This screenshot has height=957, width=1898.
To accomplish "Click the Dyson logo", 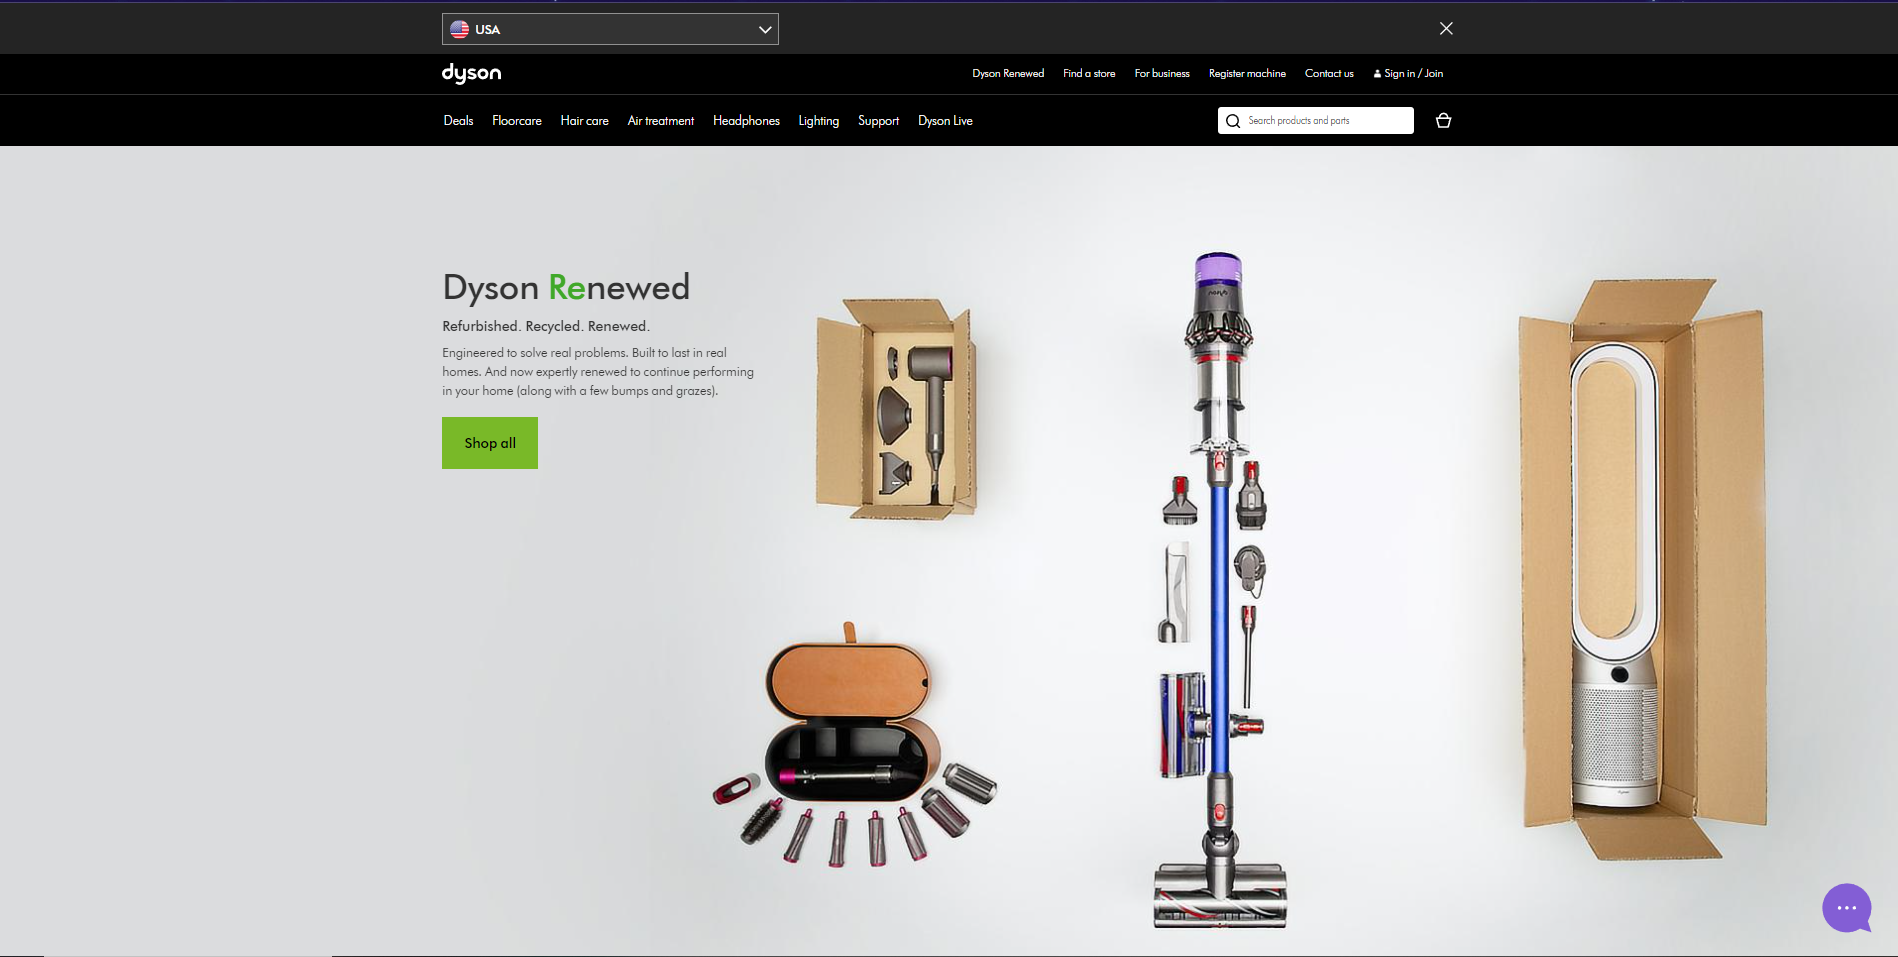I will pyautogui.click(x=471, y=74).
